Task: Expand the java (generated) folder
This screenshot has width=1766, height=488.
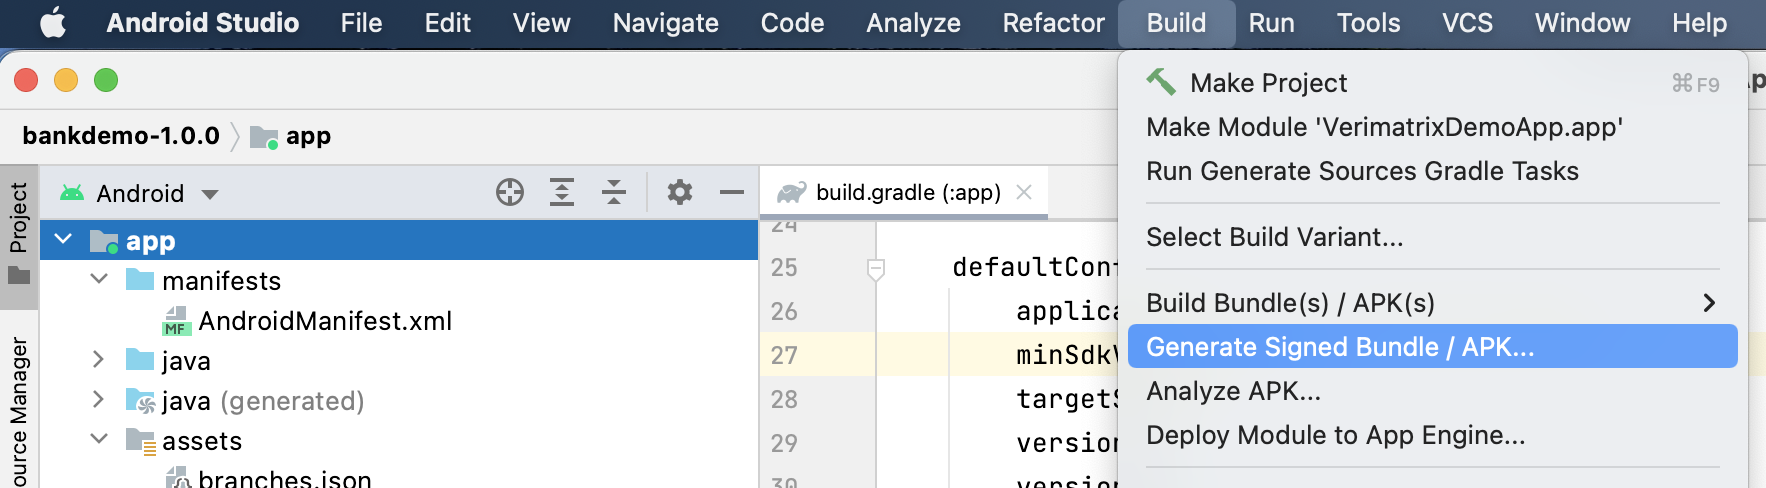Action: coord(99,400)
